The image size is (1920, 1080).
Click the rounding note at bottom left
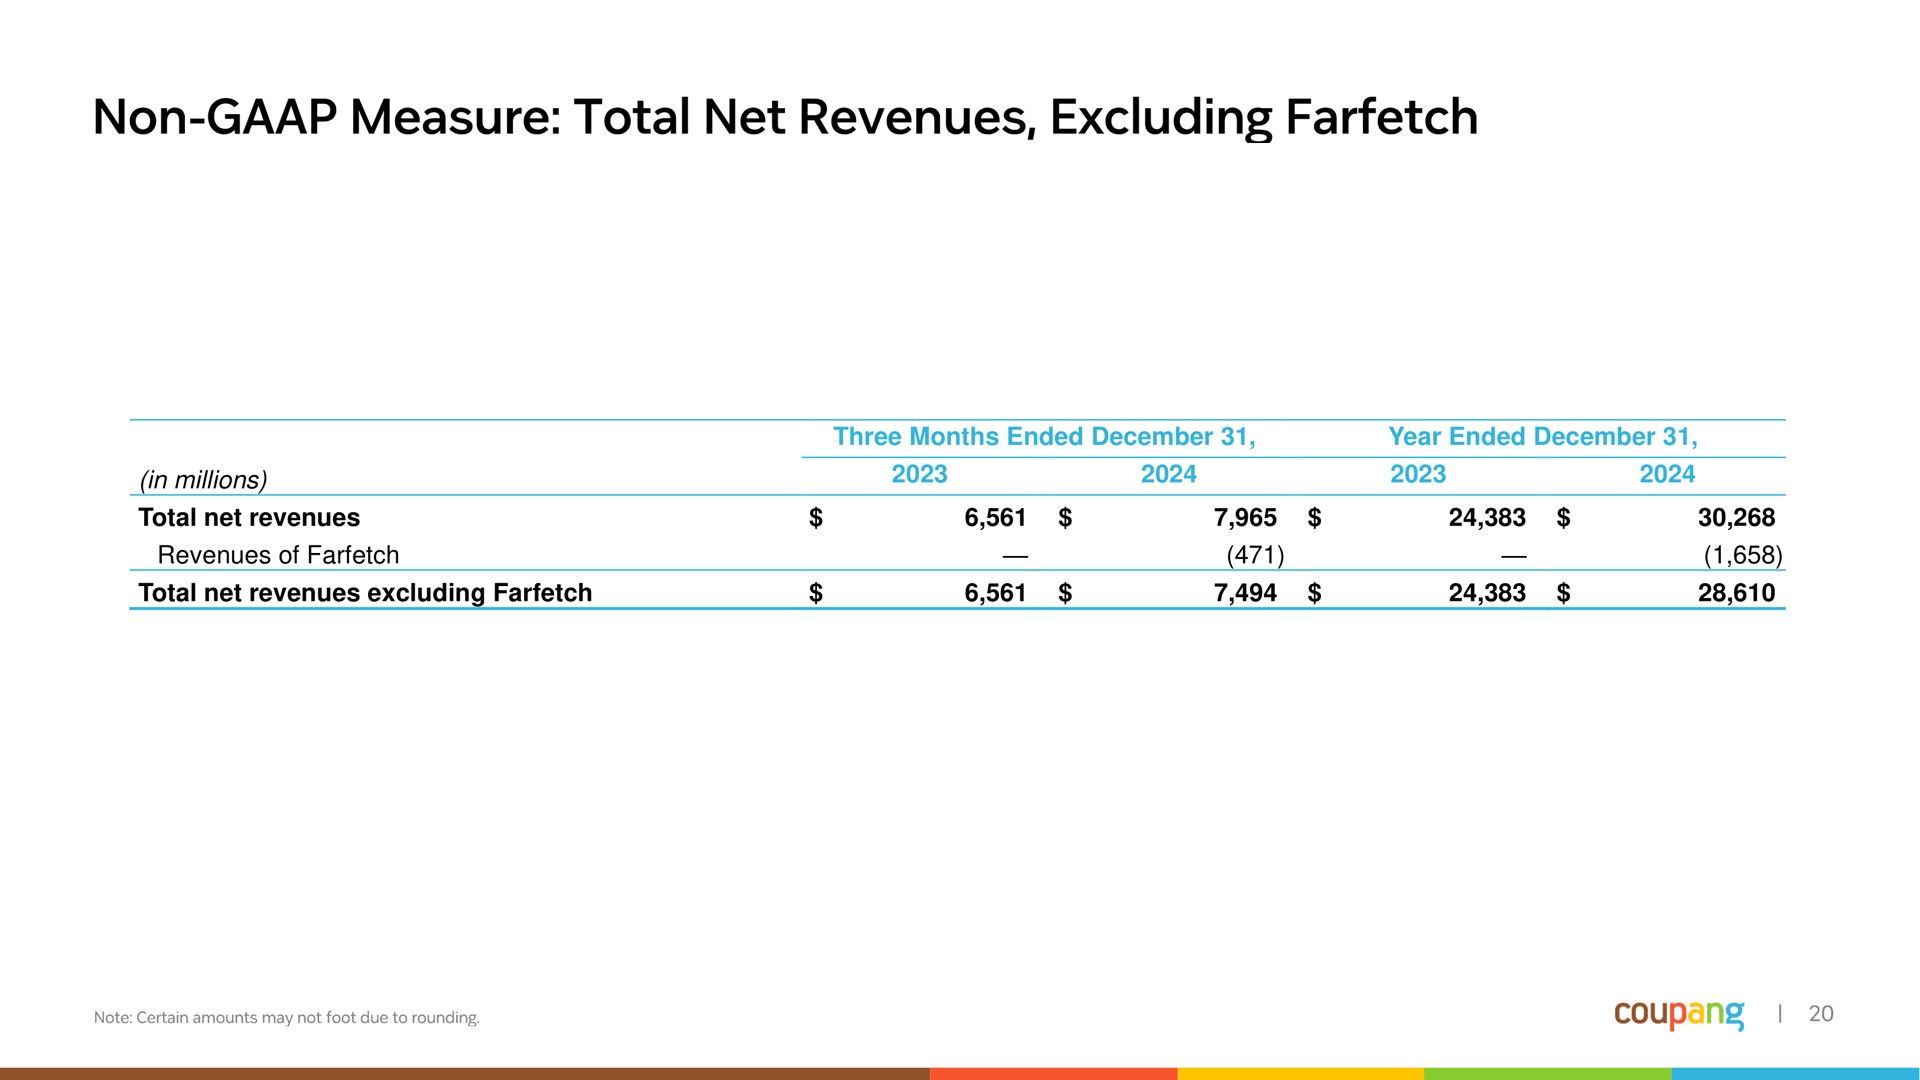(287, 1018)
